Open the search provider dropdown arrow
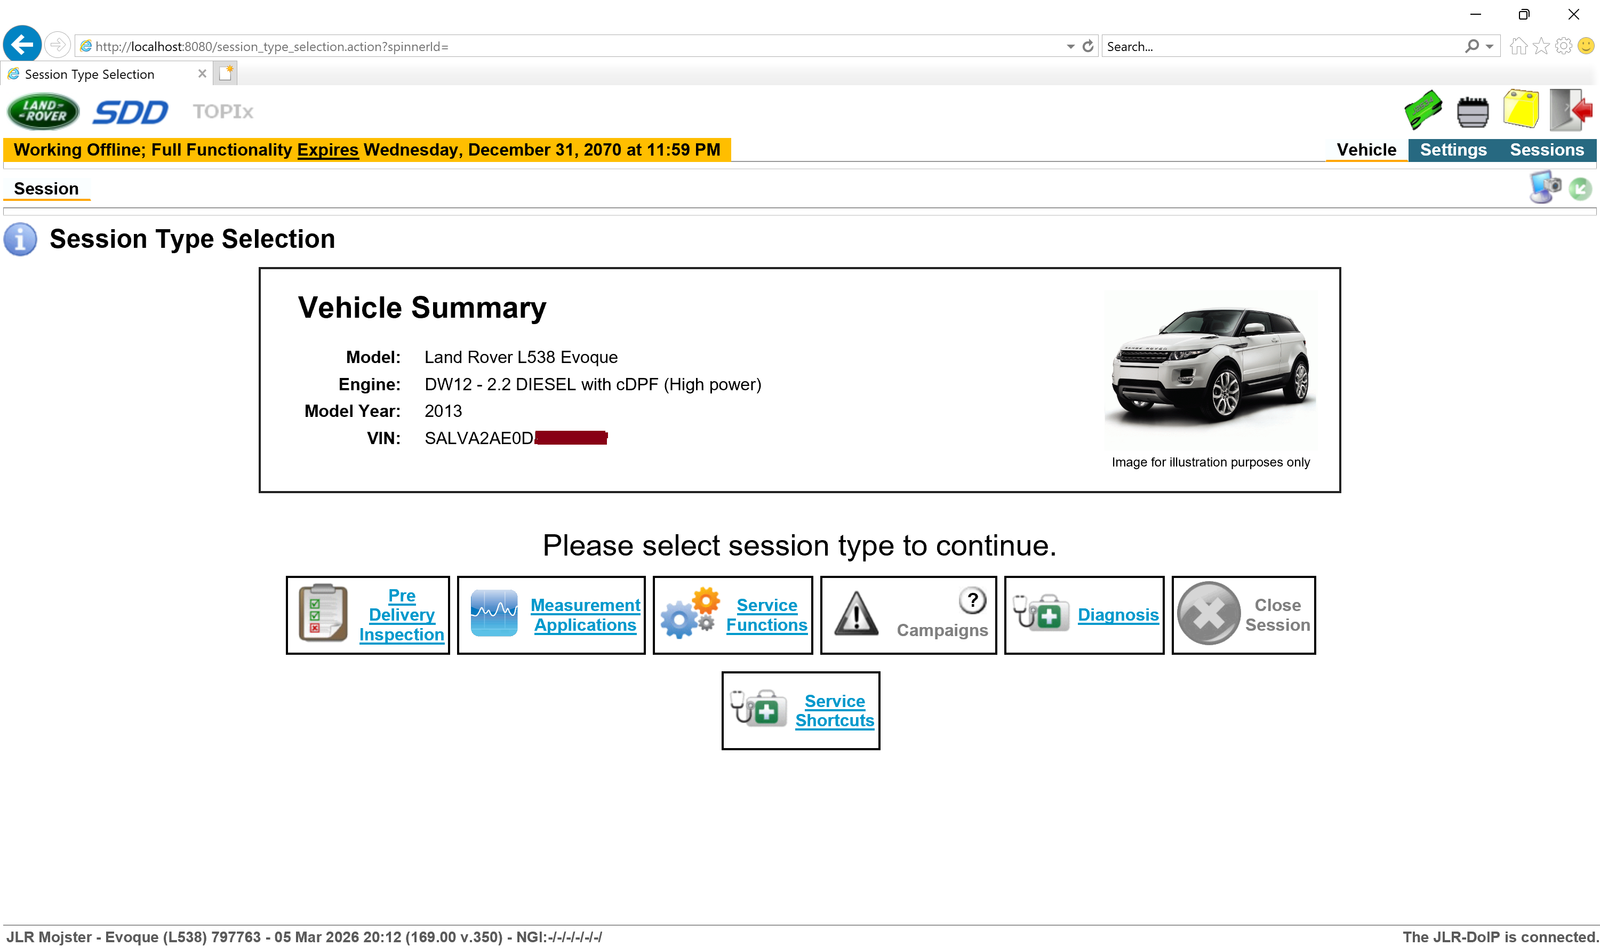The image size is (1600, 949). point(1489,46)
